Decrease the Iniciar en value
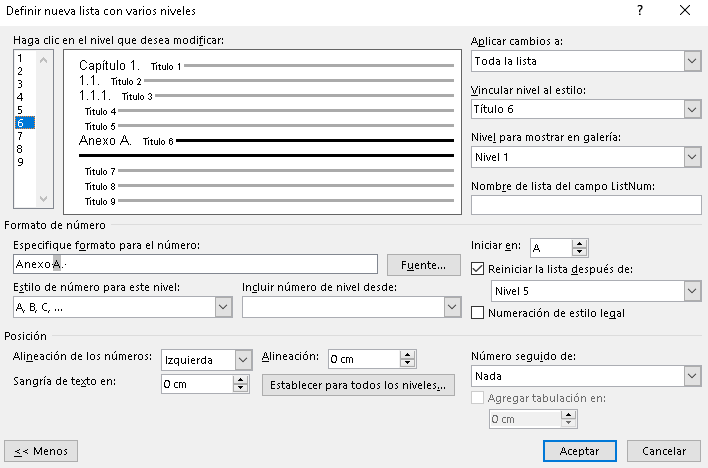Screen dimensions: 708x468 [579, 253]
